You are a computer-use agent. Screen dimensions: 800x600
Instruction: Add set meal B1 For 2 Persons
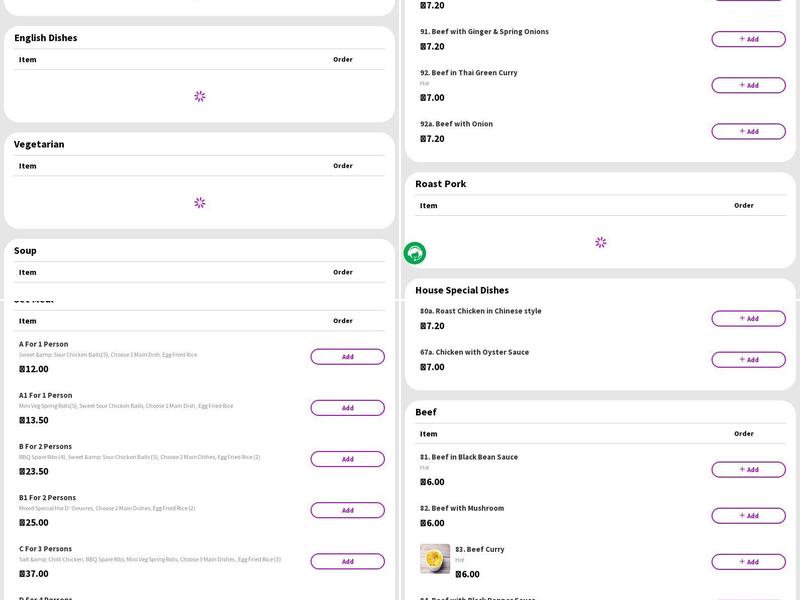(347, 510)
